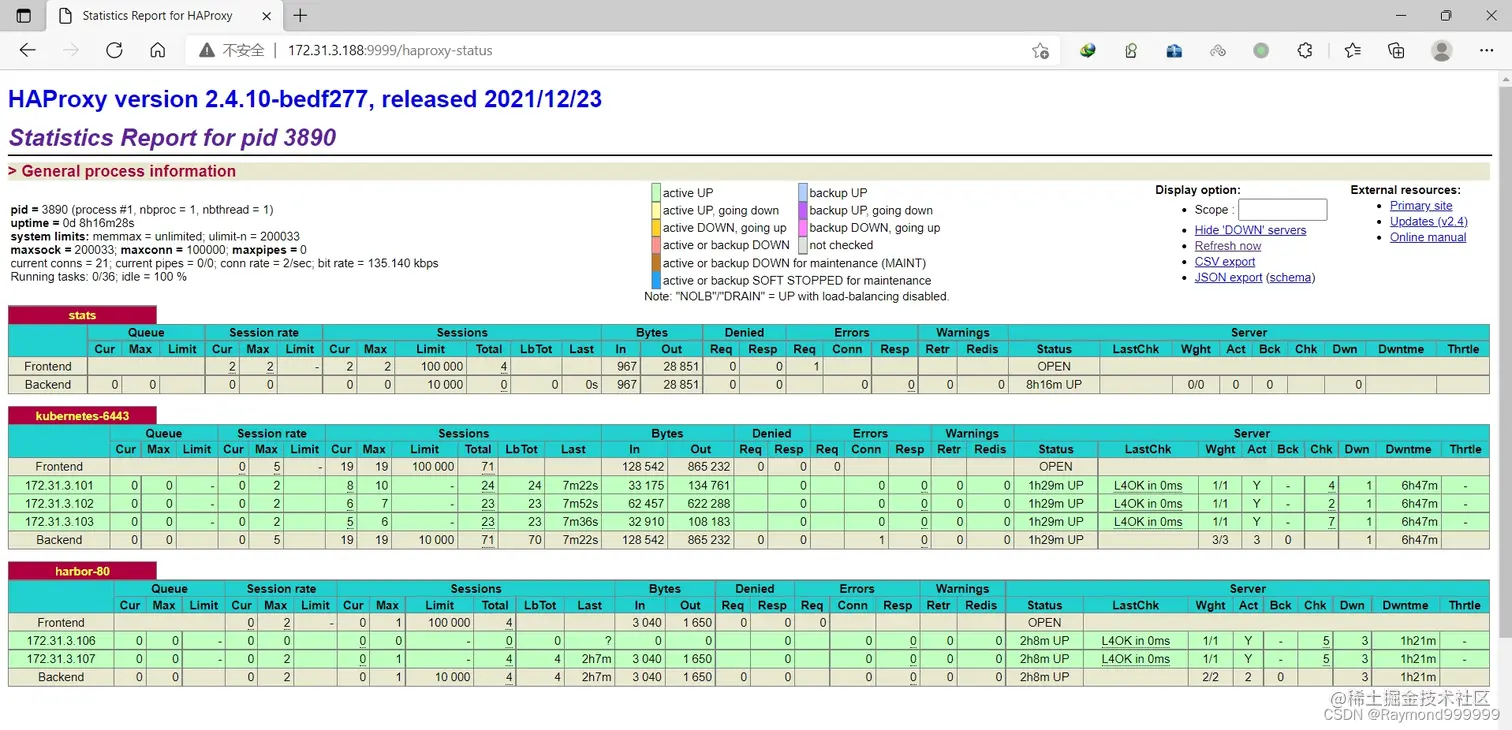This screenshot has height=730, width=1512.
Task: Click the Hide 'DOWN' servers link
Action: (x=1250, y=230)
